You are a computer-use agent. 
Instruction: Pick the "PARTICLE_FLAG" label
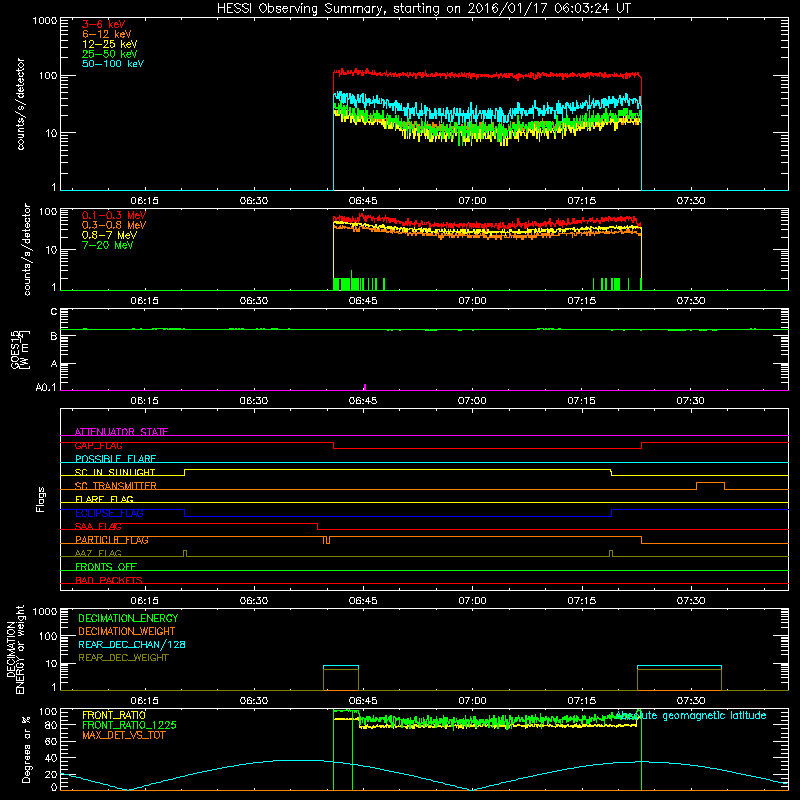pos(112,540)
